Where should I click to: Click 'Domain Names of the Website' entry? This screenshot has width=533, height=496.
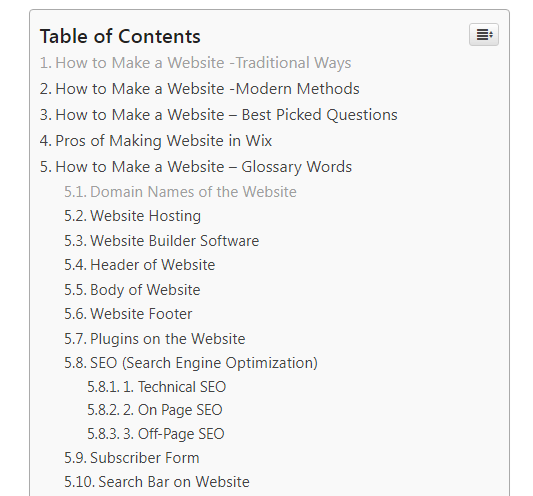pos(180,192)
